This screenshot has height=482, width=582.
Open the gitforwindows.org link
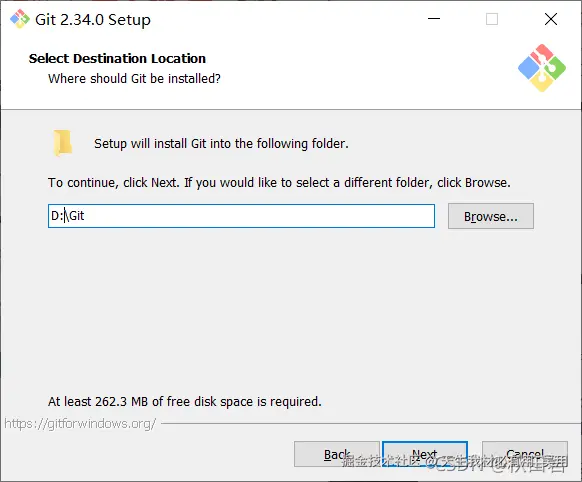click(x=80, y=423)
